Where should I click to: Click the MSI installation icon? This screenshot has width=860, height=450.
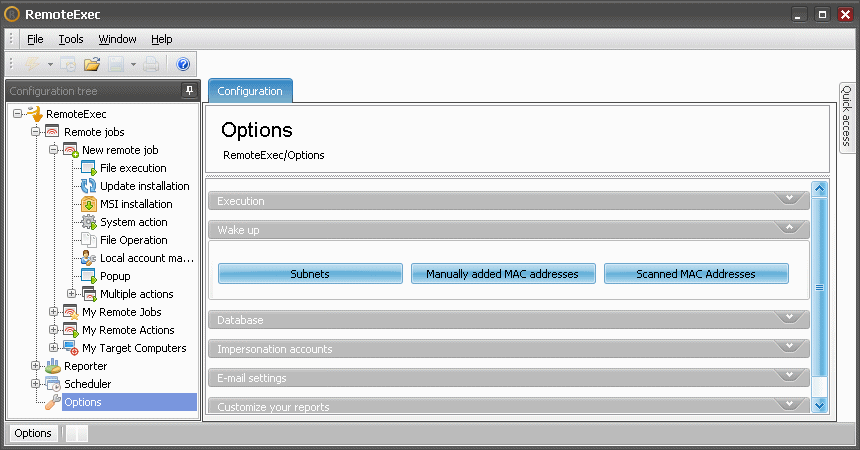coord(89,204)
